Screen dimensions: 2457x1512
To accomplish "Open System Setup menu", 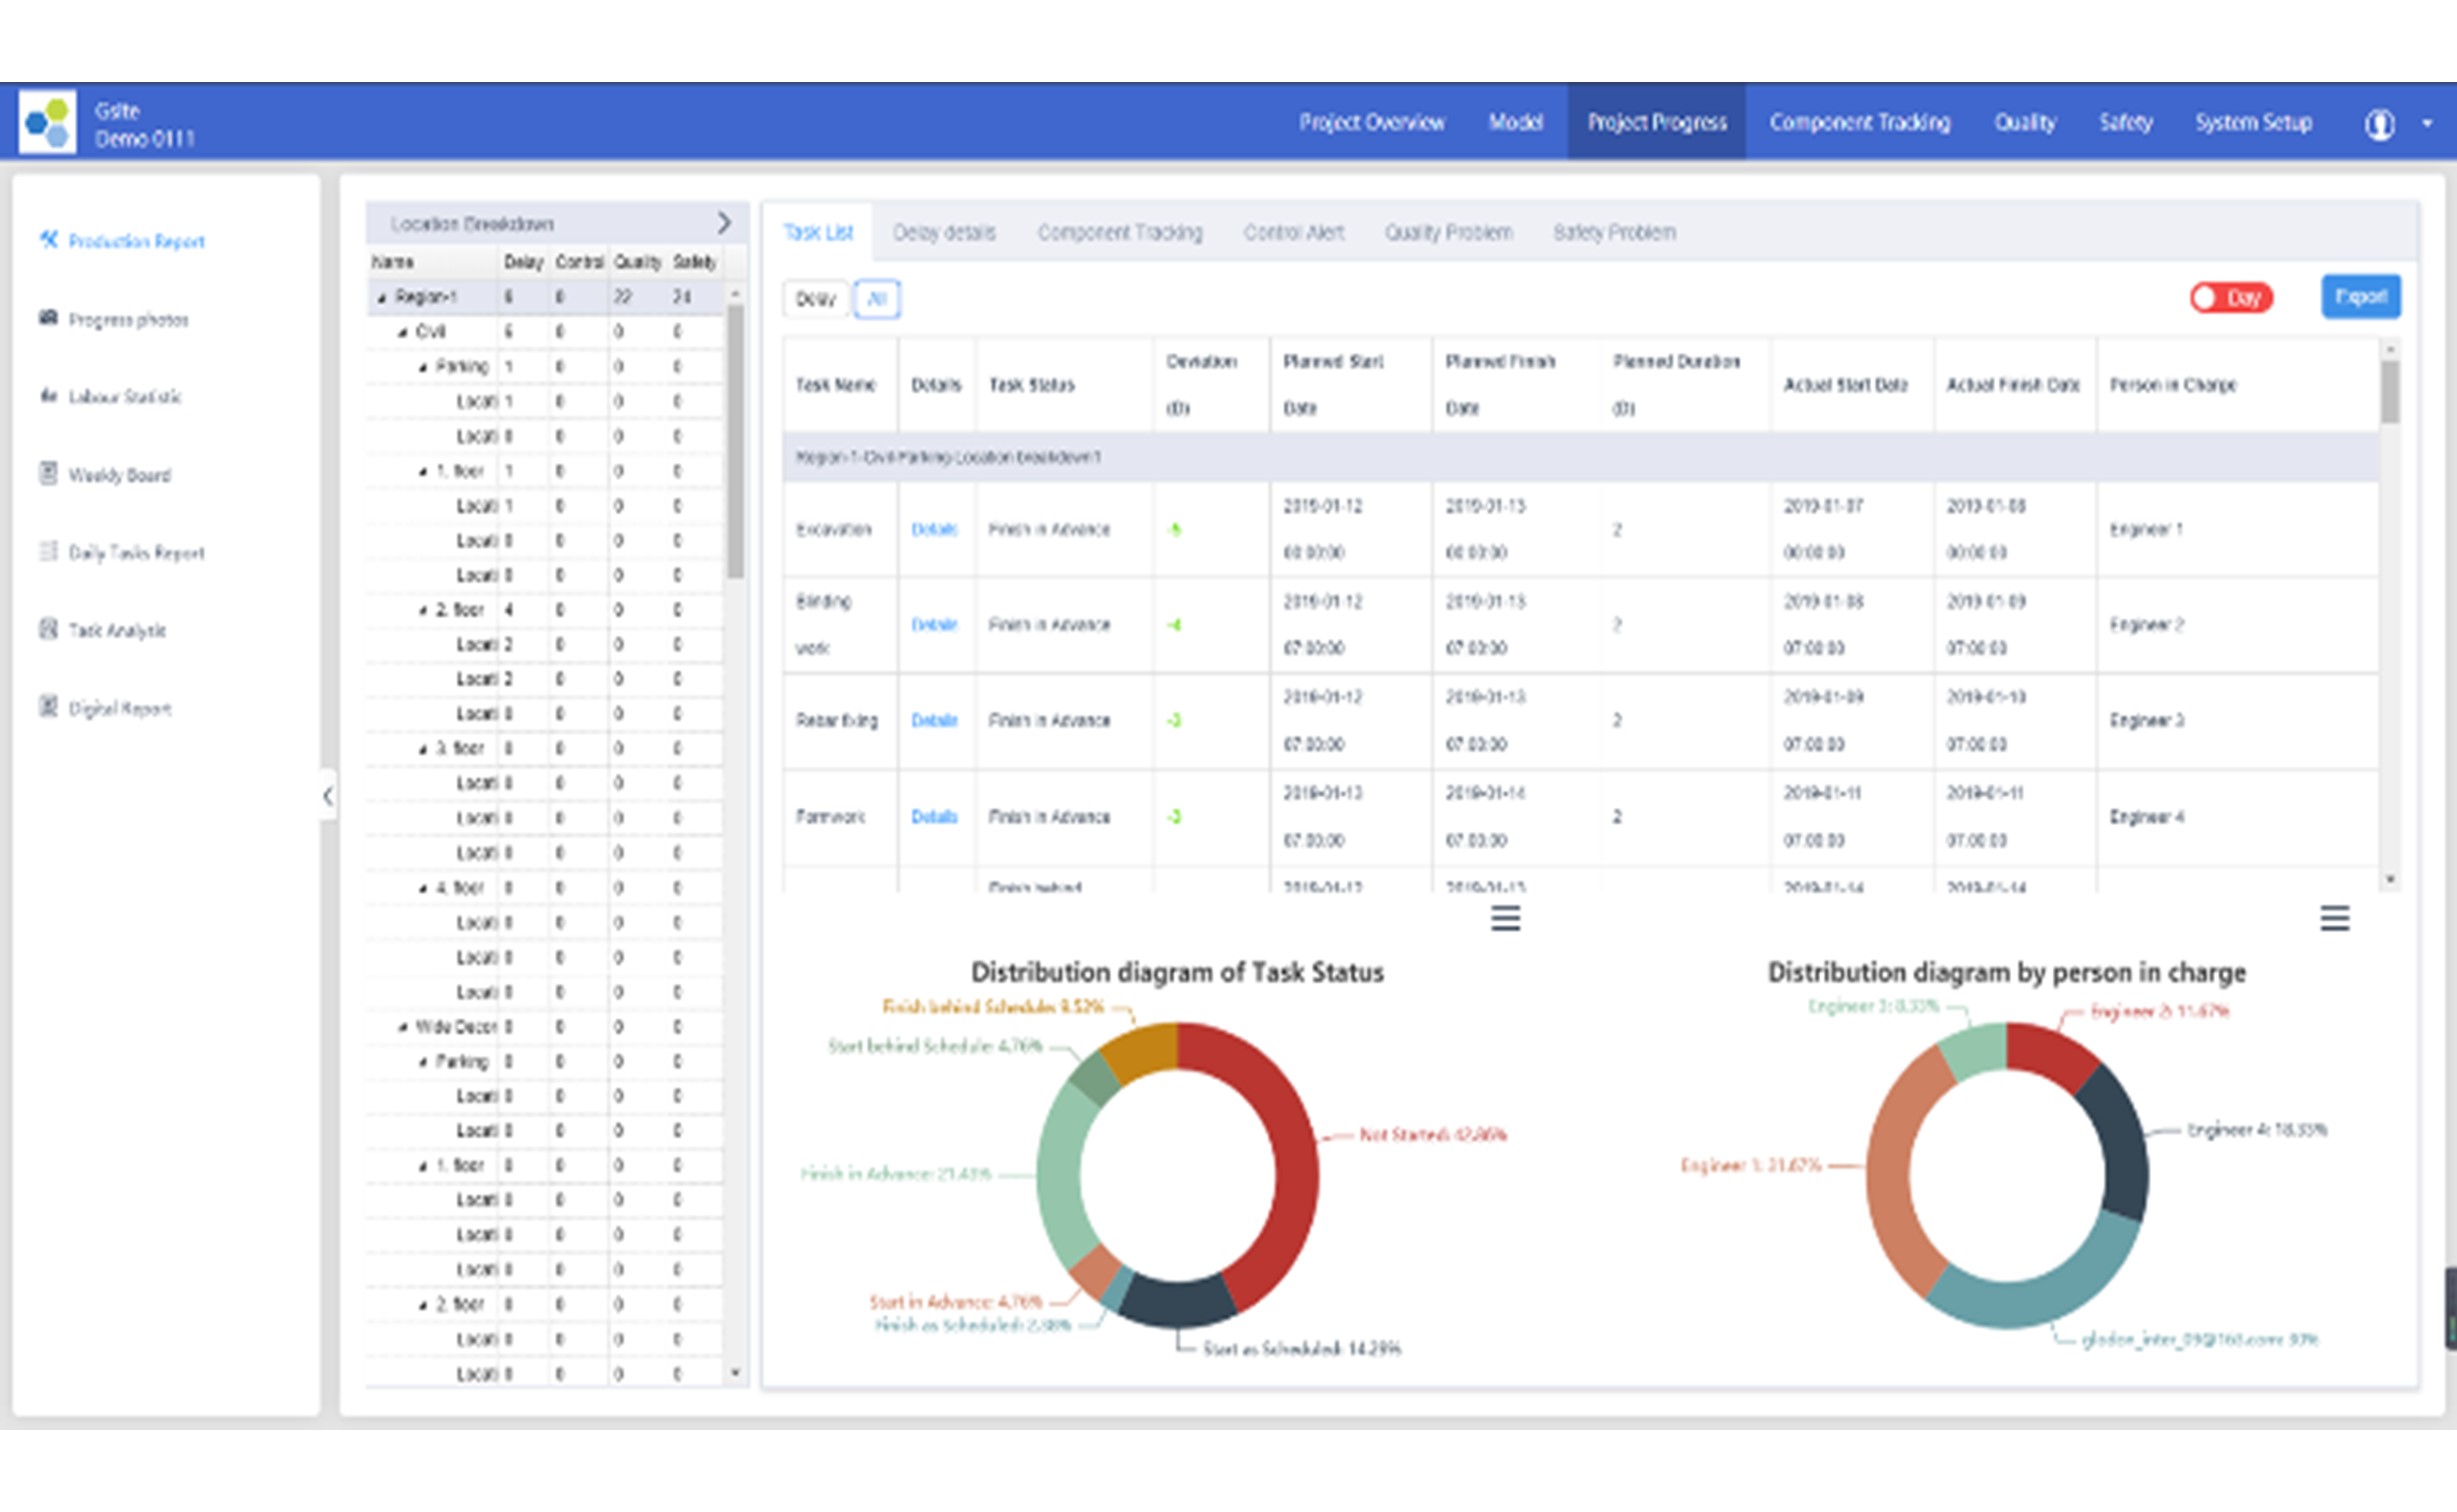I will click(x=2253, y=123).
